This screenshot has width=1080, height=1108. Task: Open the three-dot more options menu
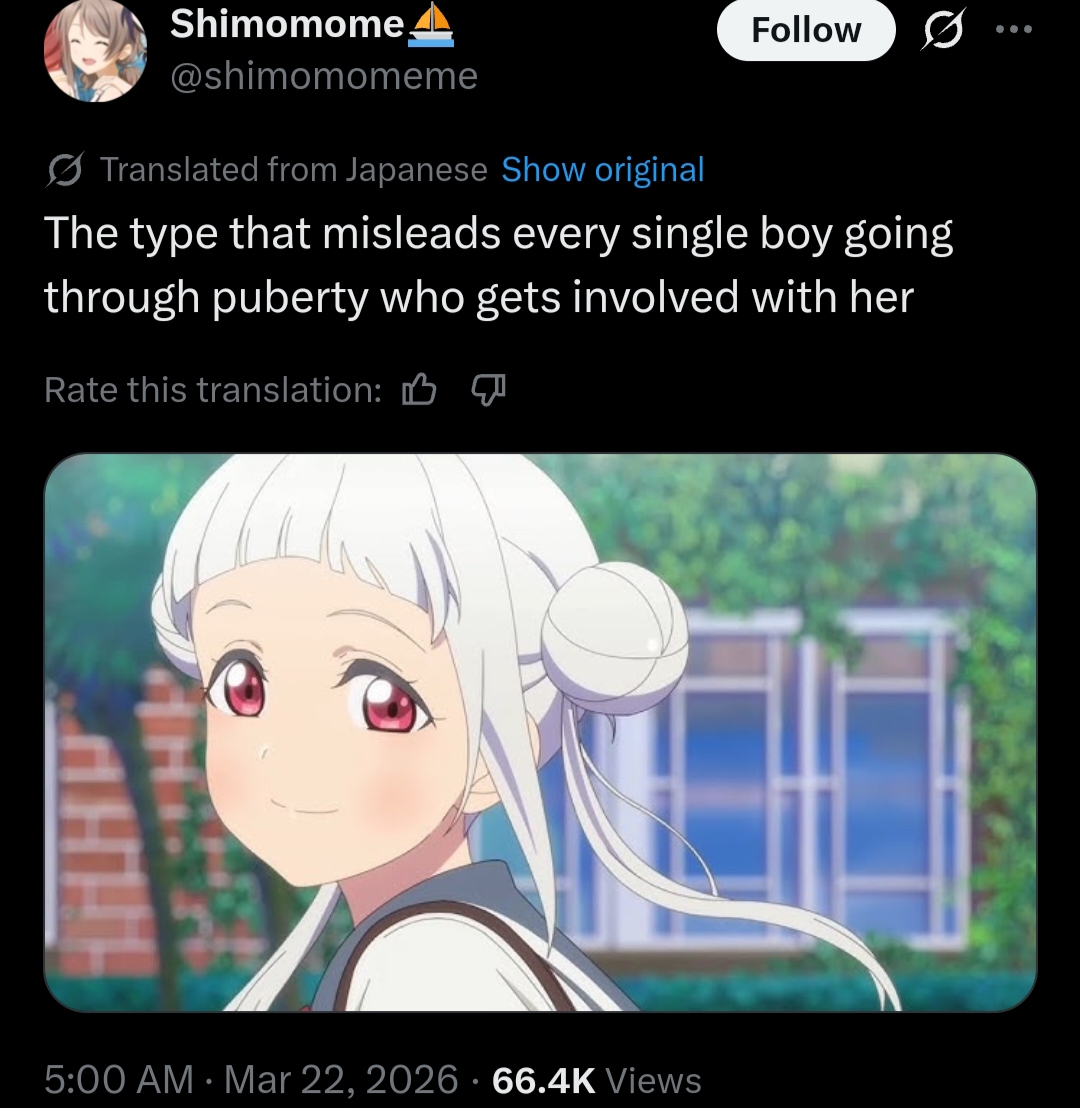click(1014, 29)
